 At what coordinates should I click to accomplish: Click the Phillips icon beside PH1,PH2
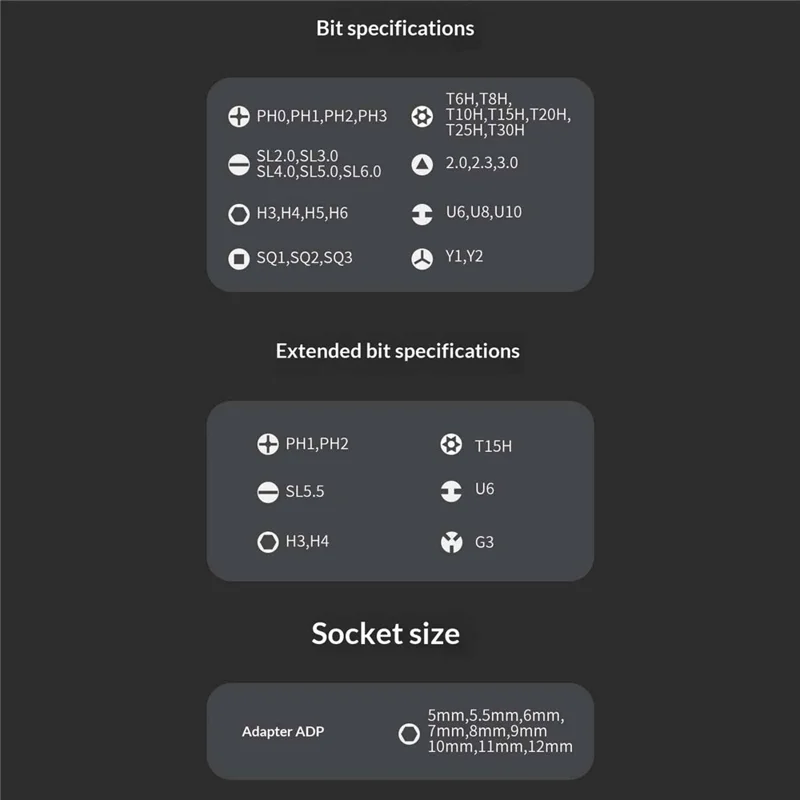point(268,444)
